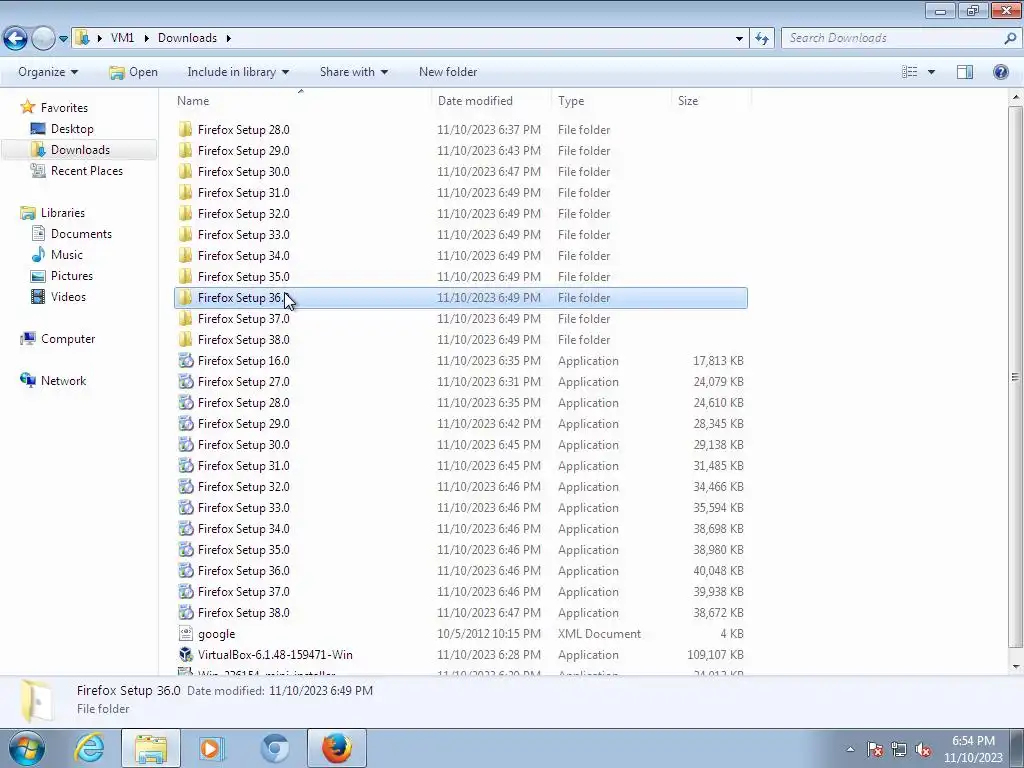
Task: Show the preview pane icon
Action: click(x=965, y=72)
